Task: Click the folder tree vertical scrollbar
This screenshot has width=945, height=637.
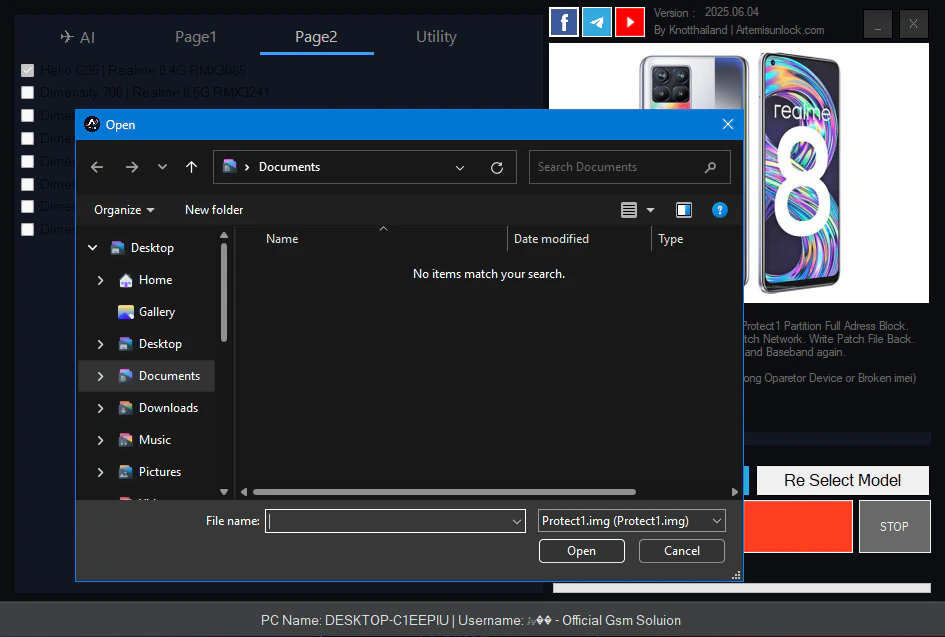Action: (224, 293)
